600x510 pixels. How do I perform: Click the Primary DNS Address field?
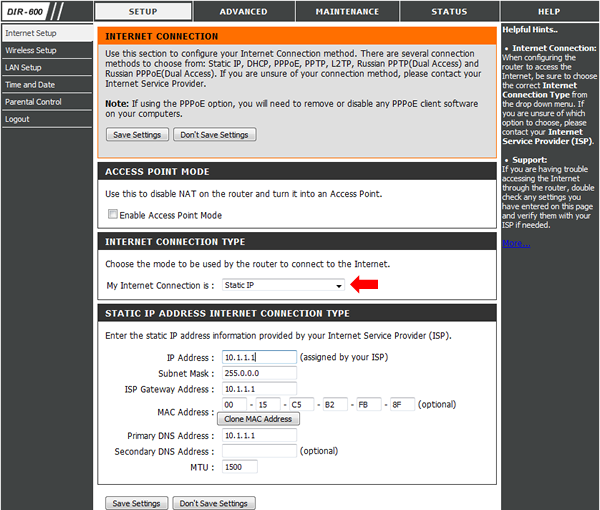coord(259,435)
